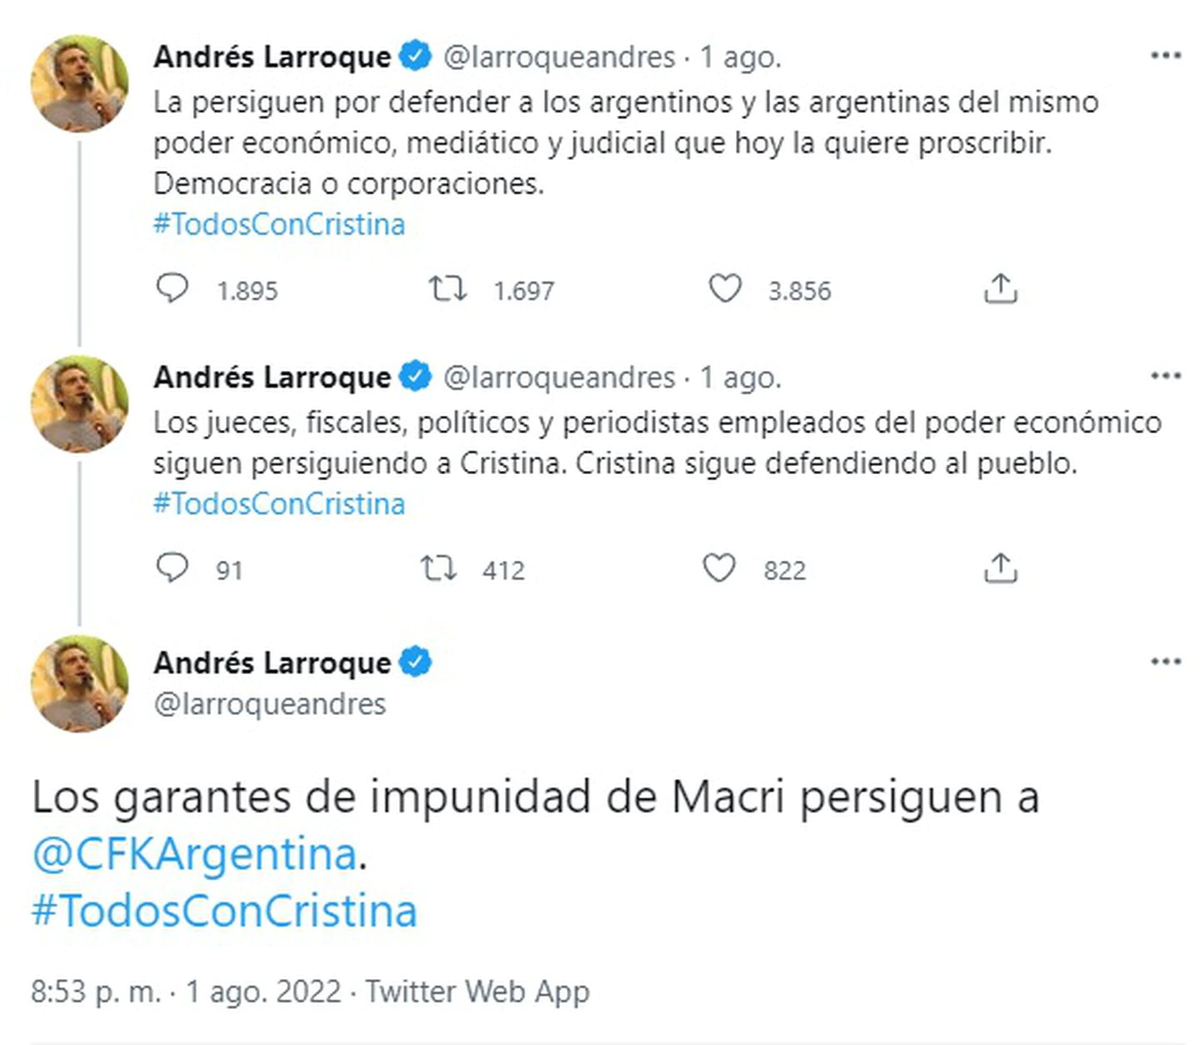Reply to the first tweet
1200x1045 pixels.
173,289
